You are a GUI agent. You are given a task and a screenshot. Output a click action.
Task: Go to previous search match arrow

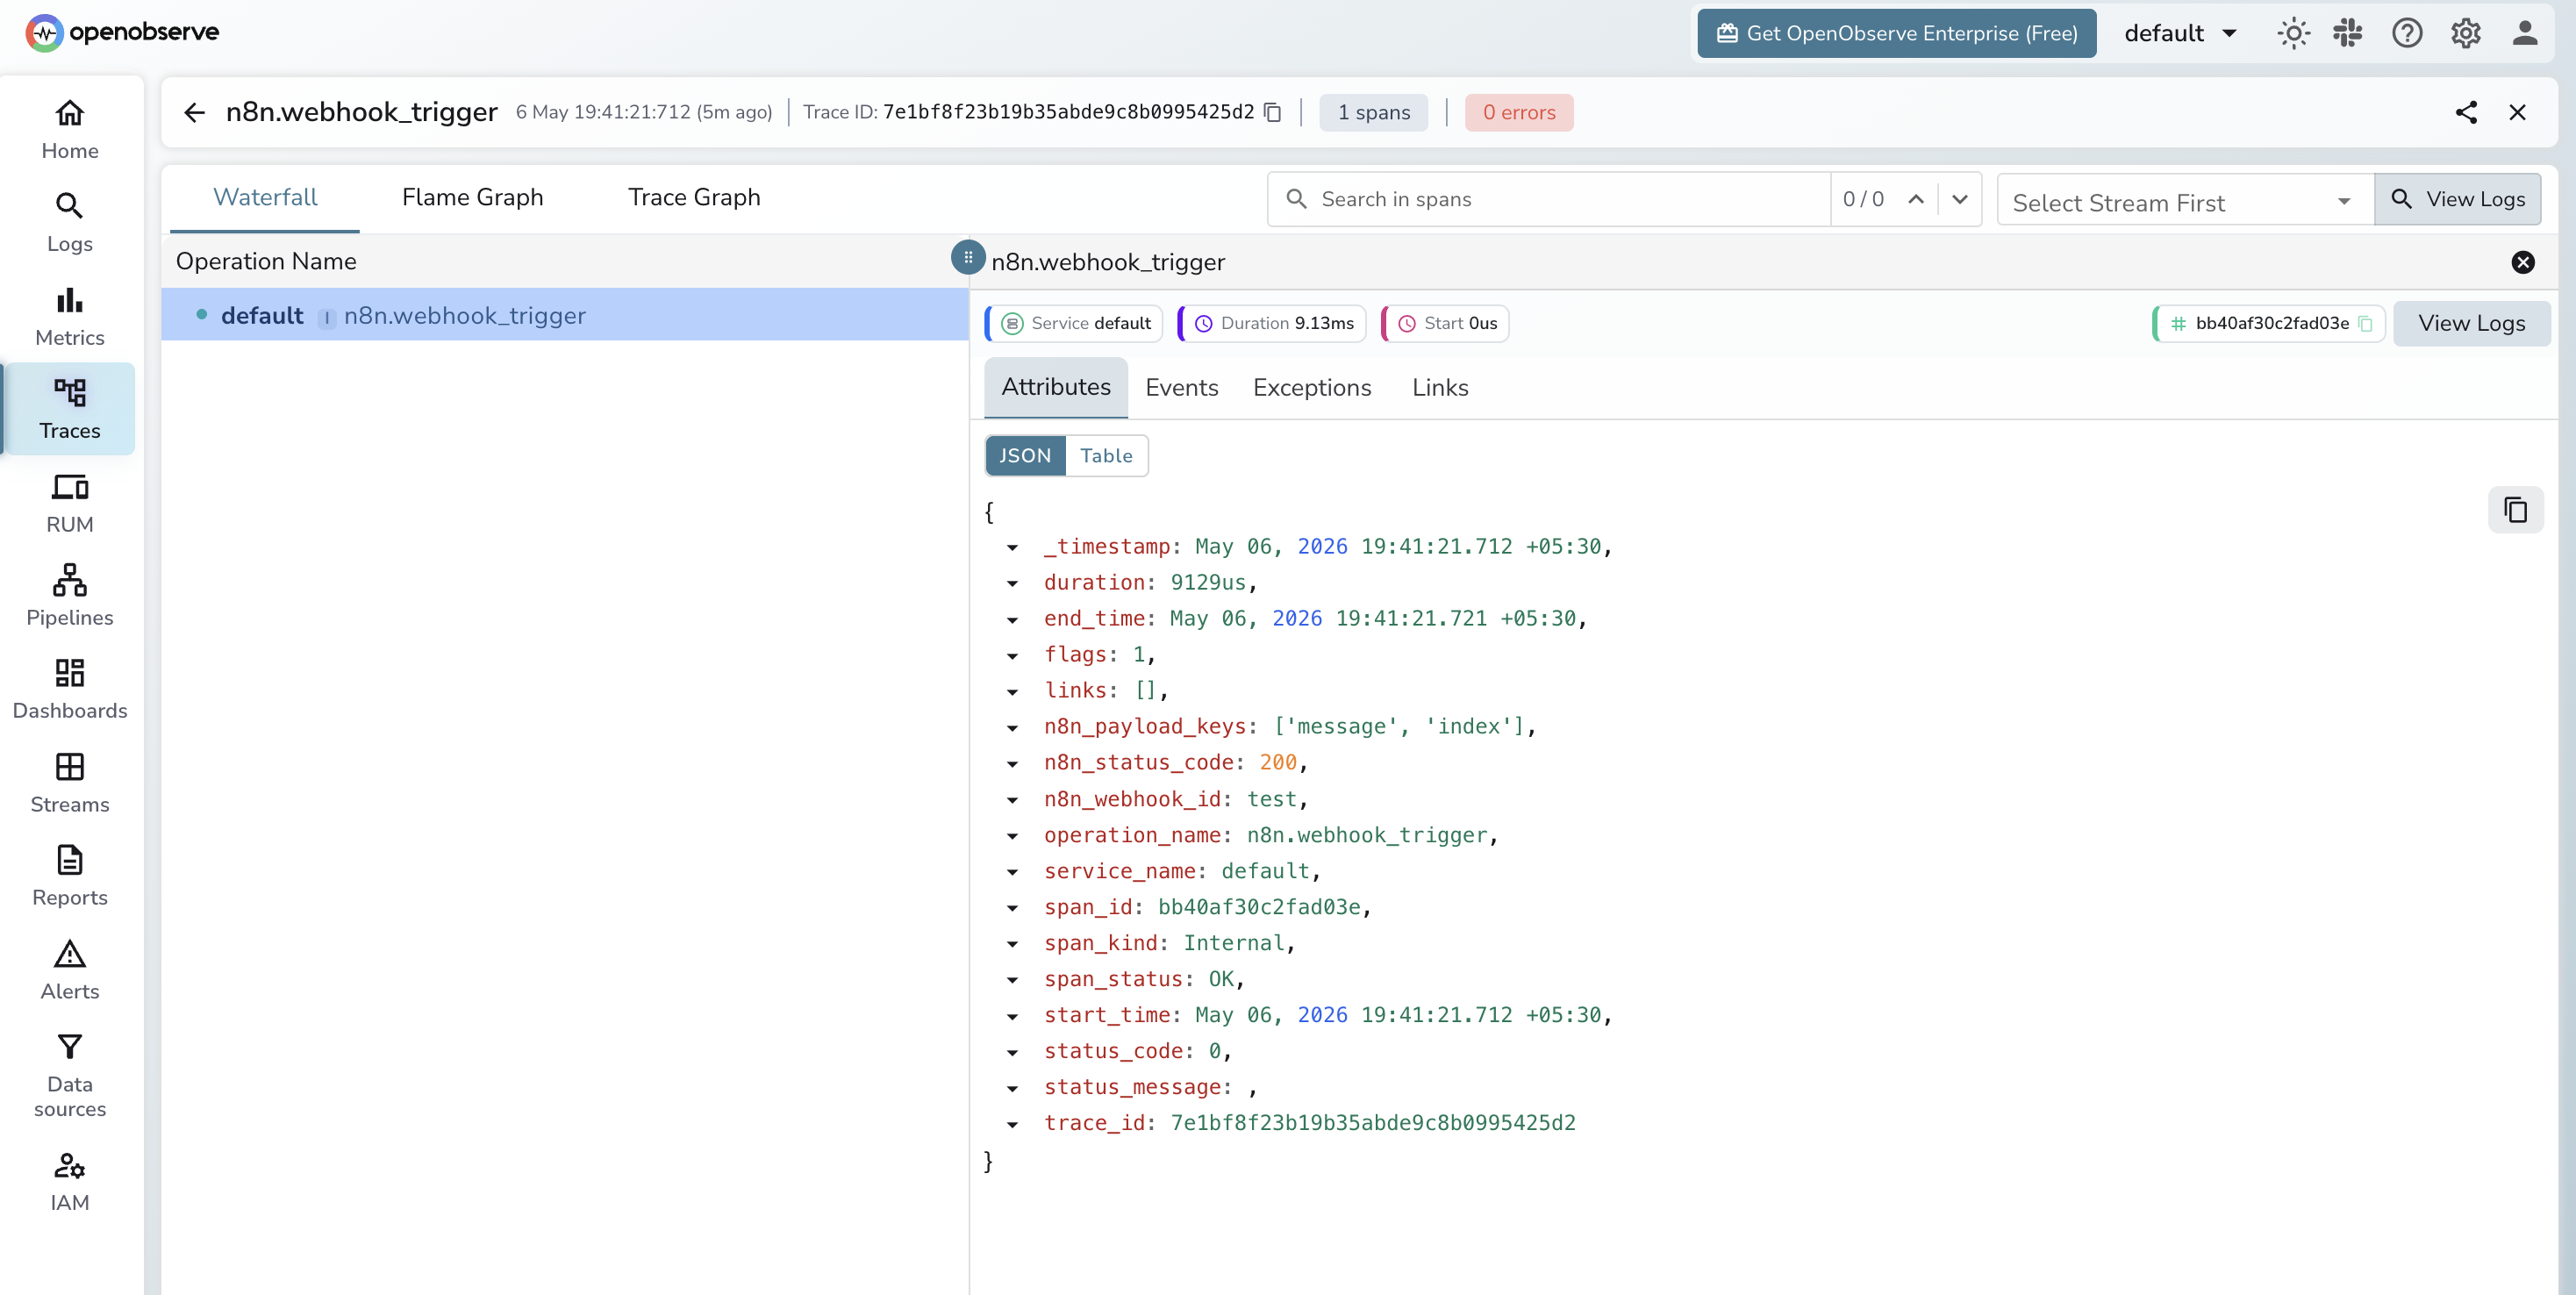[x=1916, y=199]
